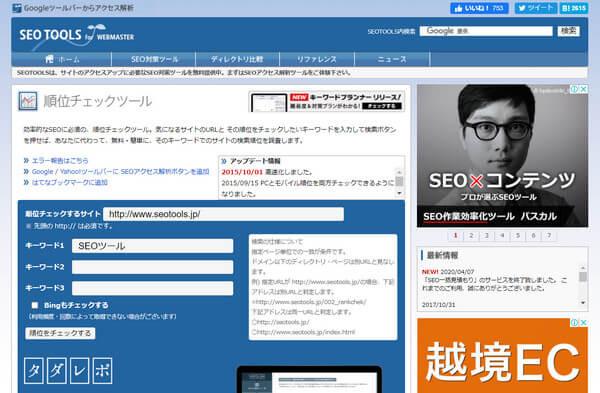Click 順位をチェックする button
Viewport: 600px width, 393px height.
click(60, 333)
